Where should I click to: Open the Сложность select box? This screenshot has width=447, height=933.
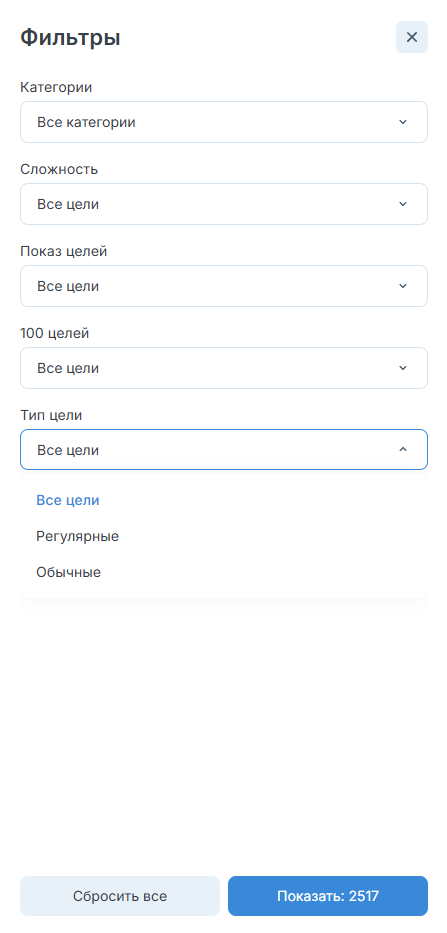tap(224, 204)
